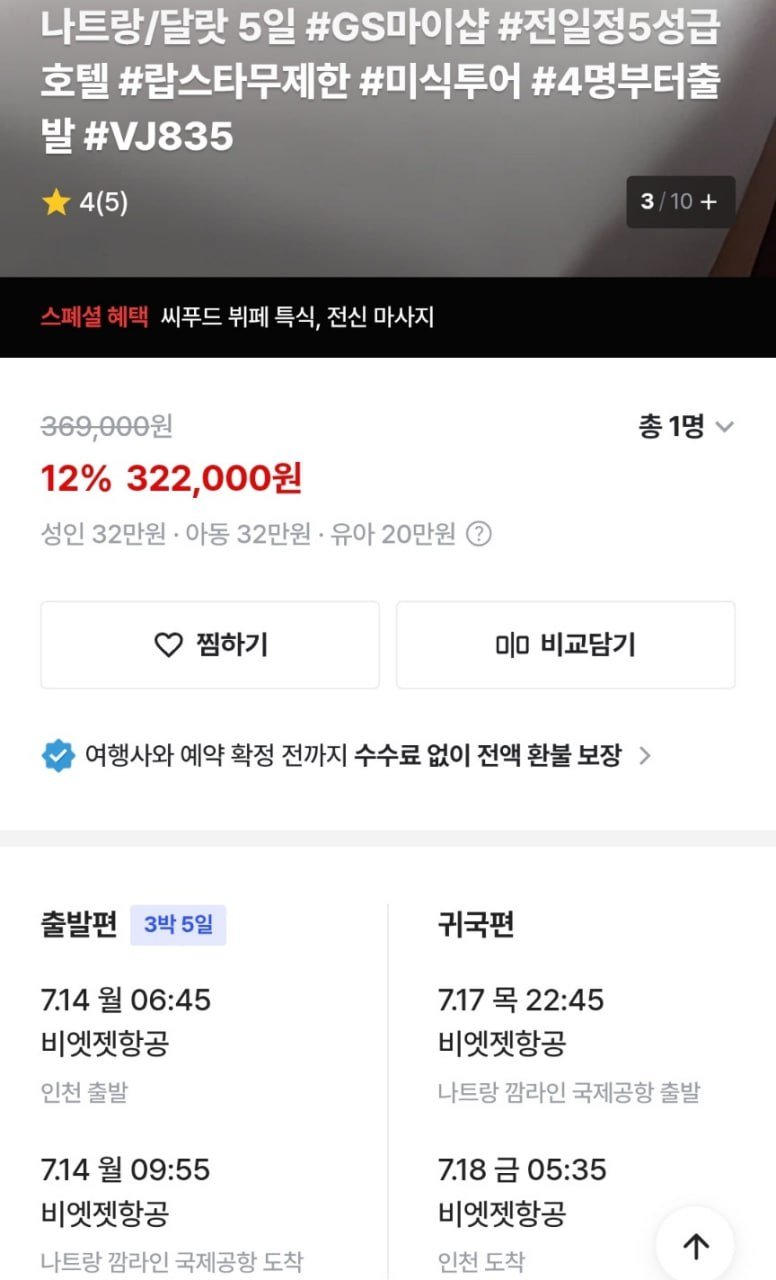Click the heart icon on 찜하기
Screen dimensions: 776x1280
pyautogui.click(x=169, y=645)
